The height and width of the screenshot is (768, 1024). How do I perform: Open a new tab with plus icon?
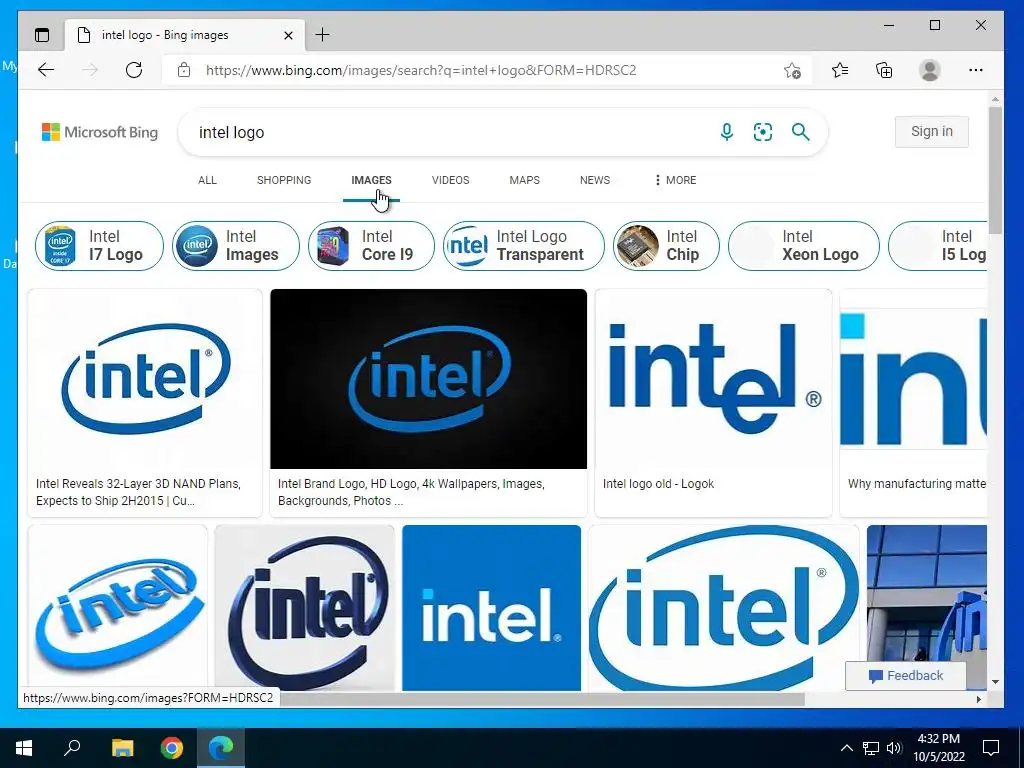(x=323, y=35)
